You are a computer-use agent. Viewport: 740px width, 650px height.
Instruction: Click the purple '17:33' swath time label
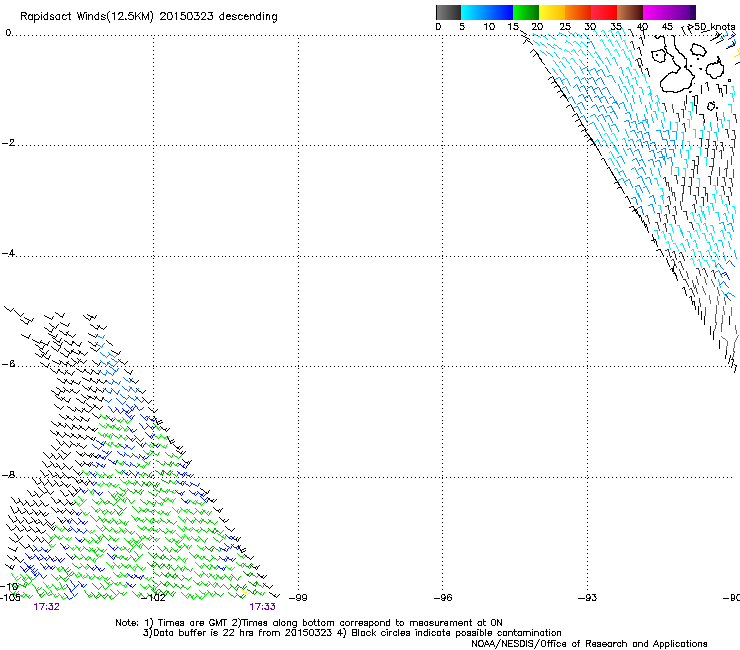(x=262, y=607)
